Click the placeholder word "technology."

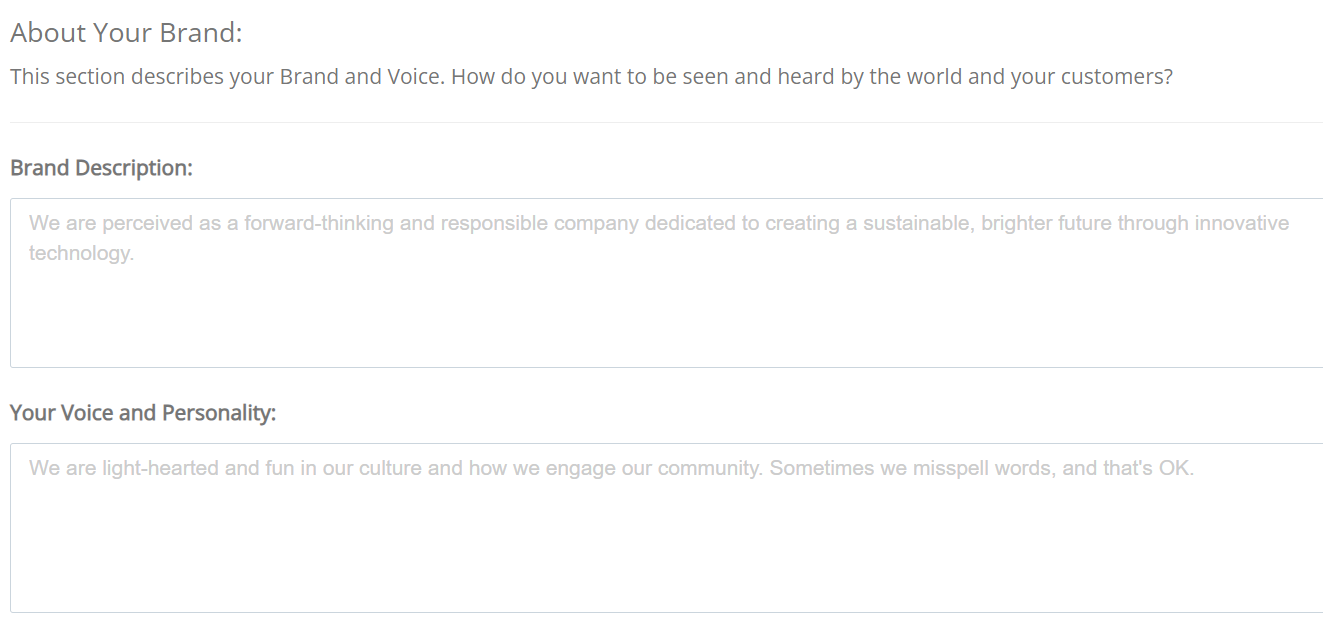click(x=81, y=253)
